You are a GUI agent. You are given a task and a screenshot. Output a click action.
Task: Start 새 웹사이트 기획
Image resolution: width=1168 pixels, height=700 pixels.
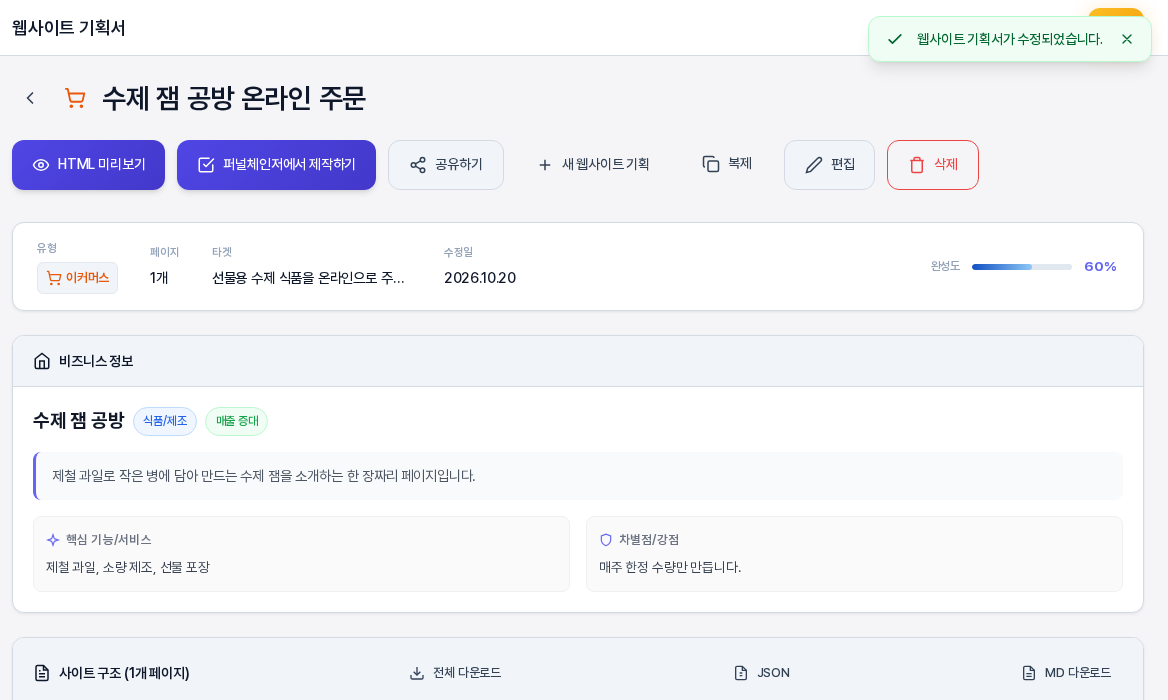click(x=594, y=165)
